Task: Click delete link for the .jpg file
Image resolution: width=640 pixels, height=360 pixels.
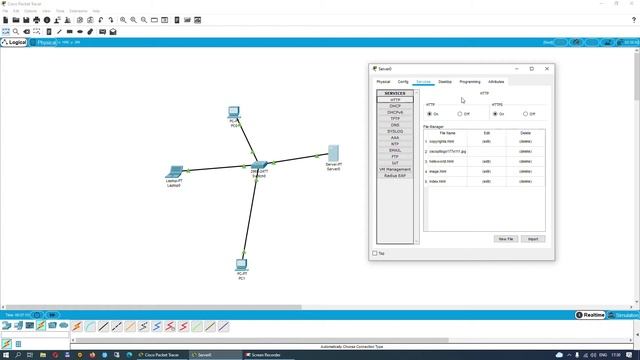Action: pos(525,151)
